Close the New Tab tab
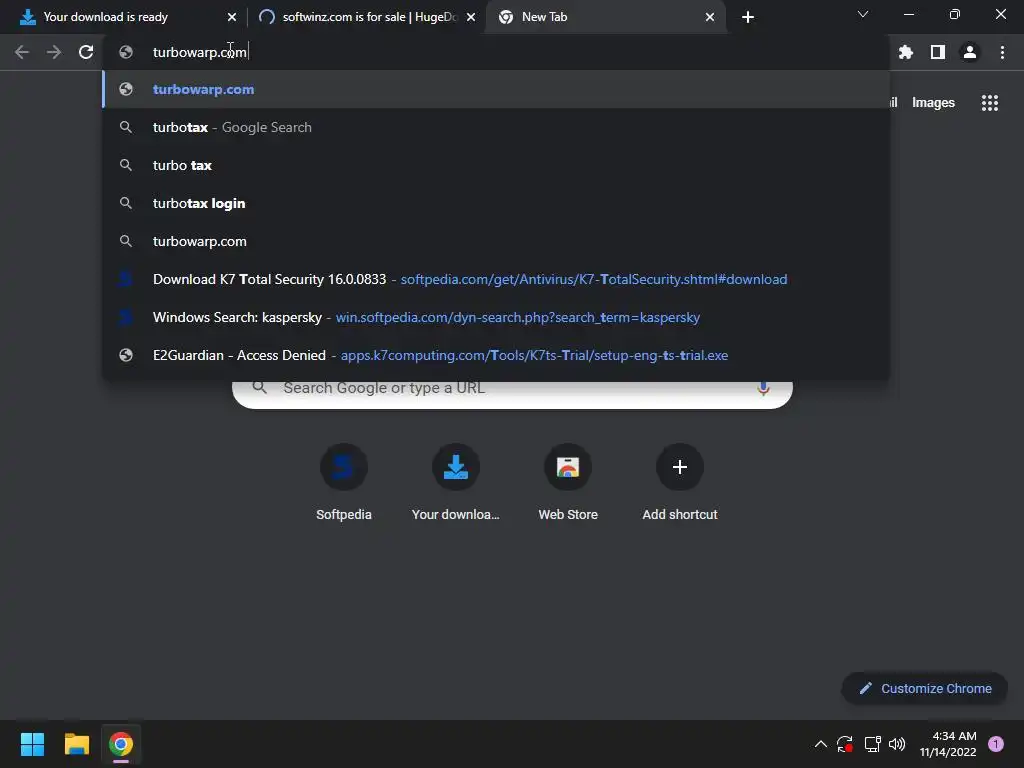Screen dimensions: 1024x768 tap(710, 17)
